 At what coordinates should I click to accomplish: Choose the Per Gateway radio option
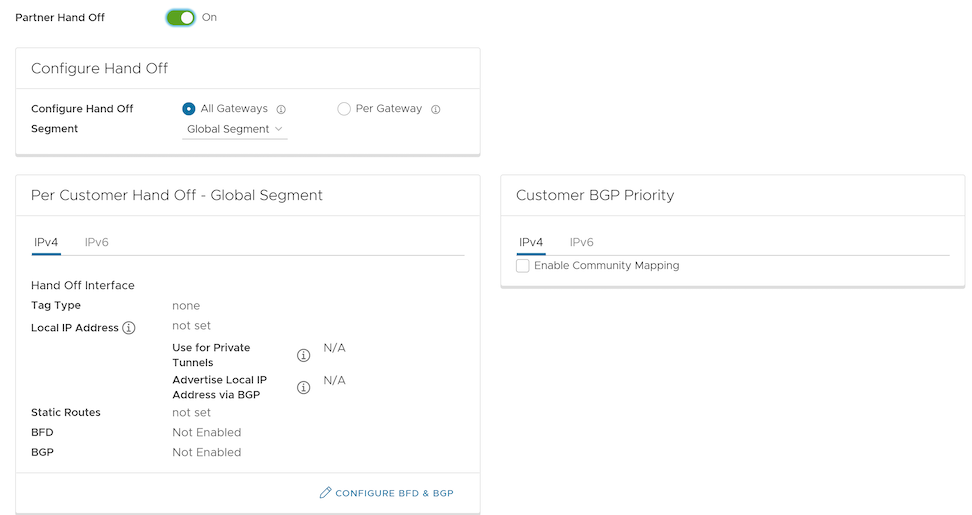tap(344, 109)
